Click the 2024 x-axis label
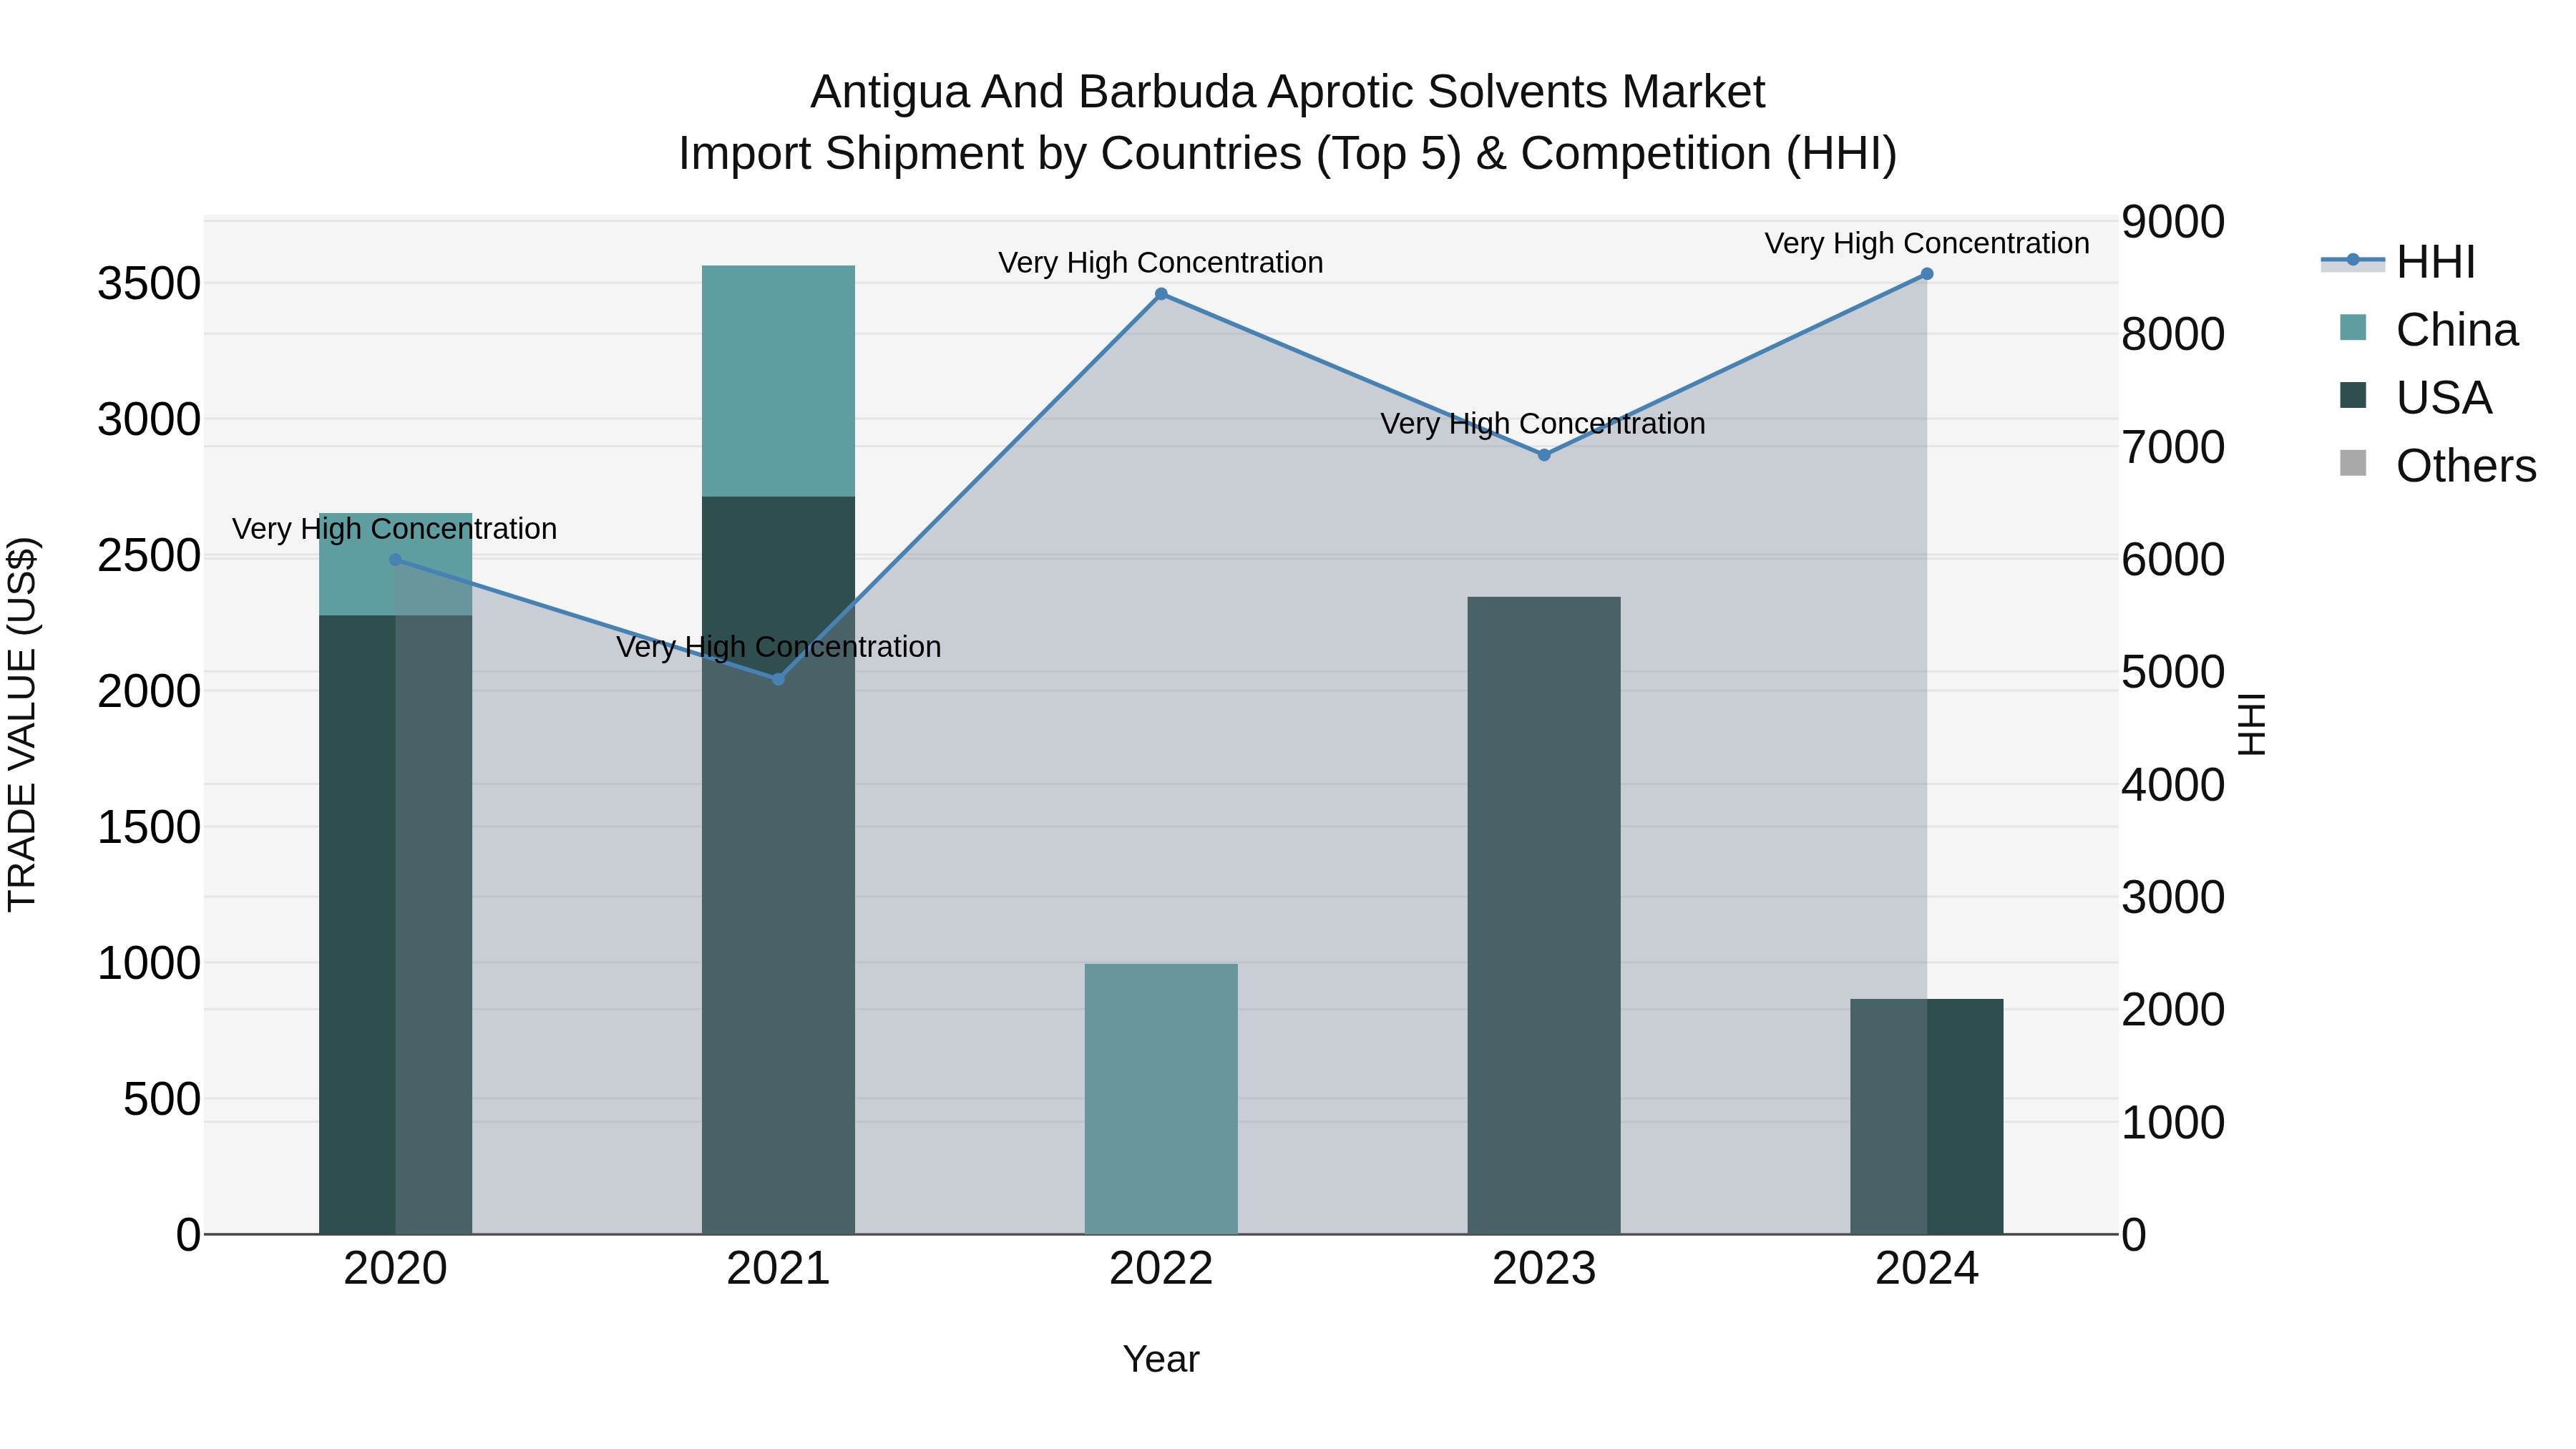This screenshot has width=2576, height=1449. tap(1927, 1269)
